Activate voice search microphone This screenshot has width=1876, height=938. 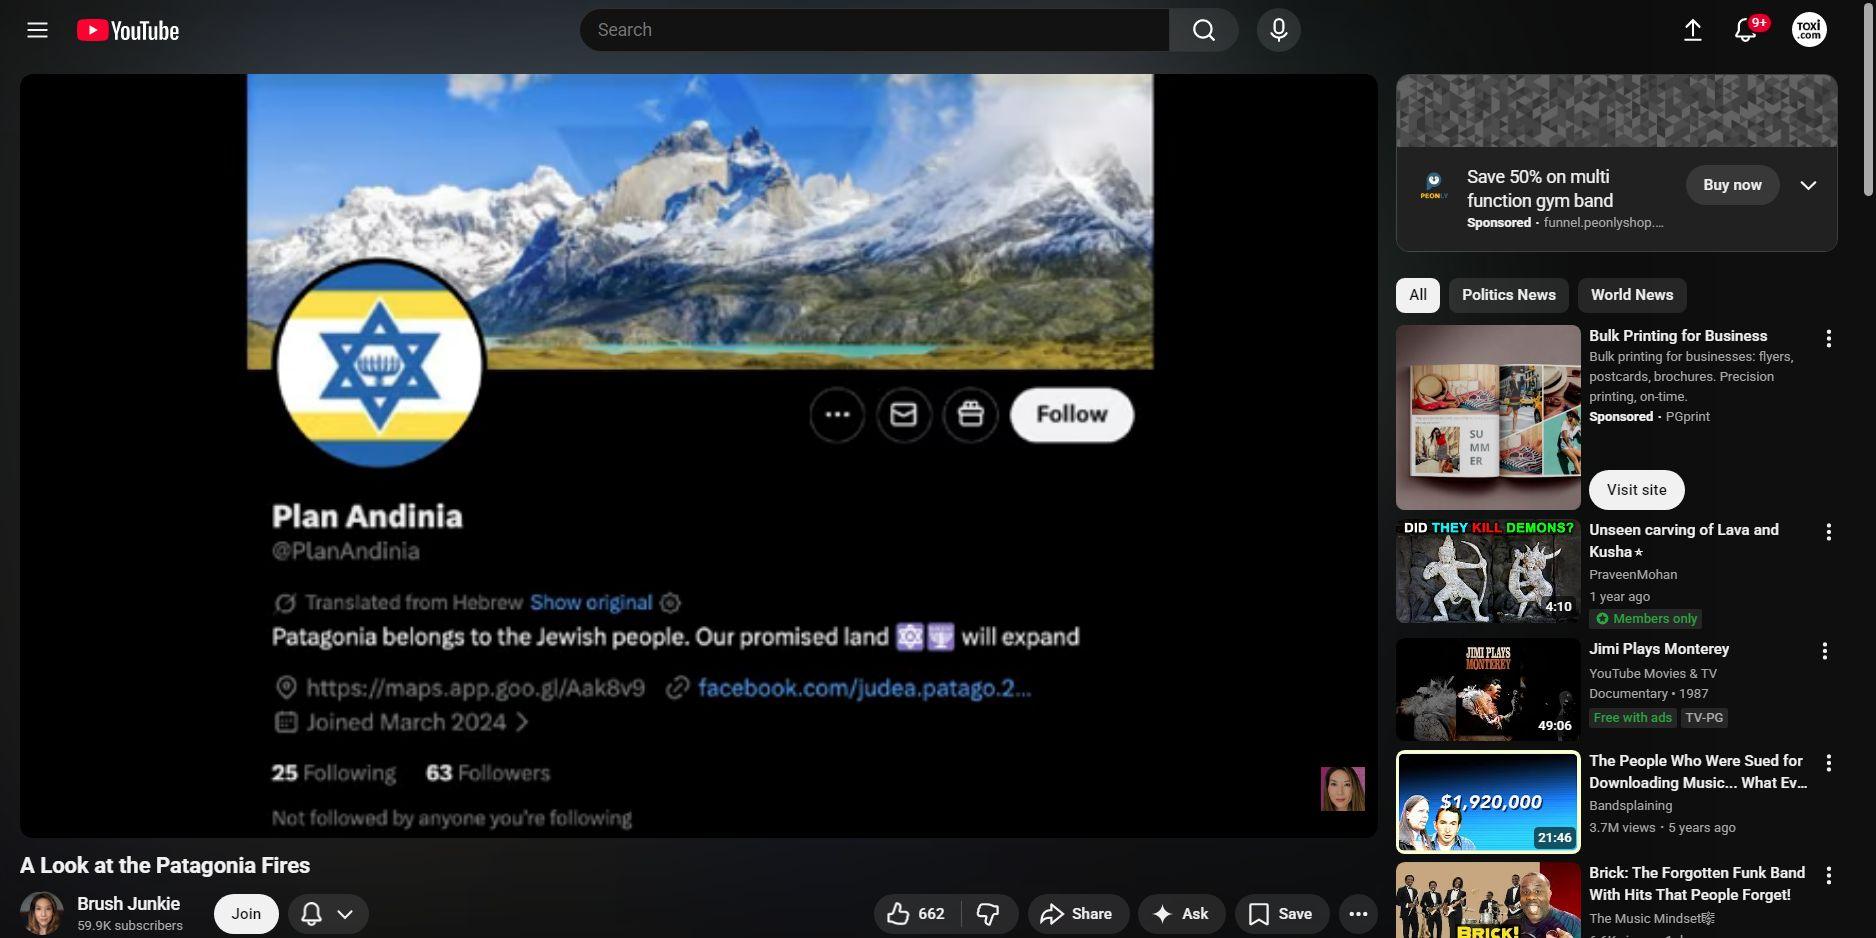pos(1278,30)
